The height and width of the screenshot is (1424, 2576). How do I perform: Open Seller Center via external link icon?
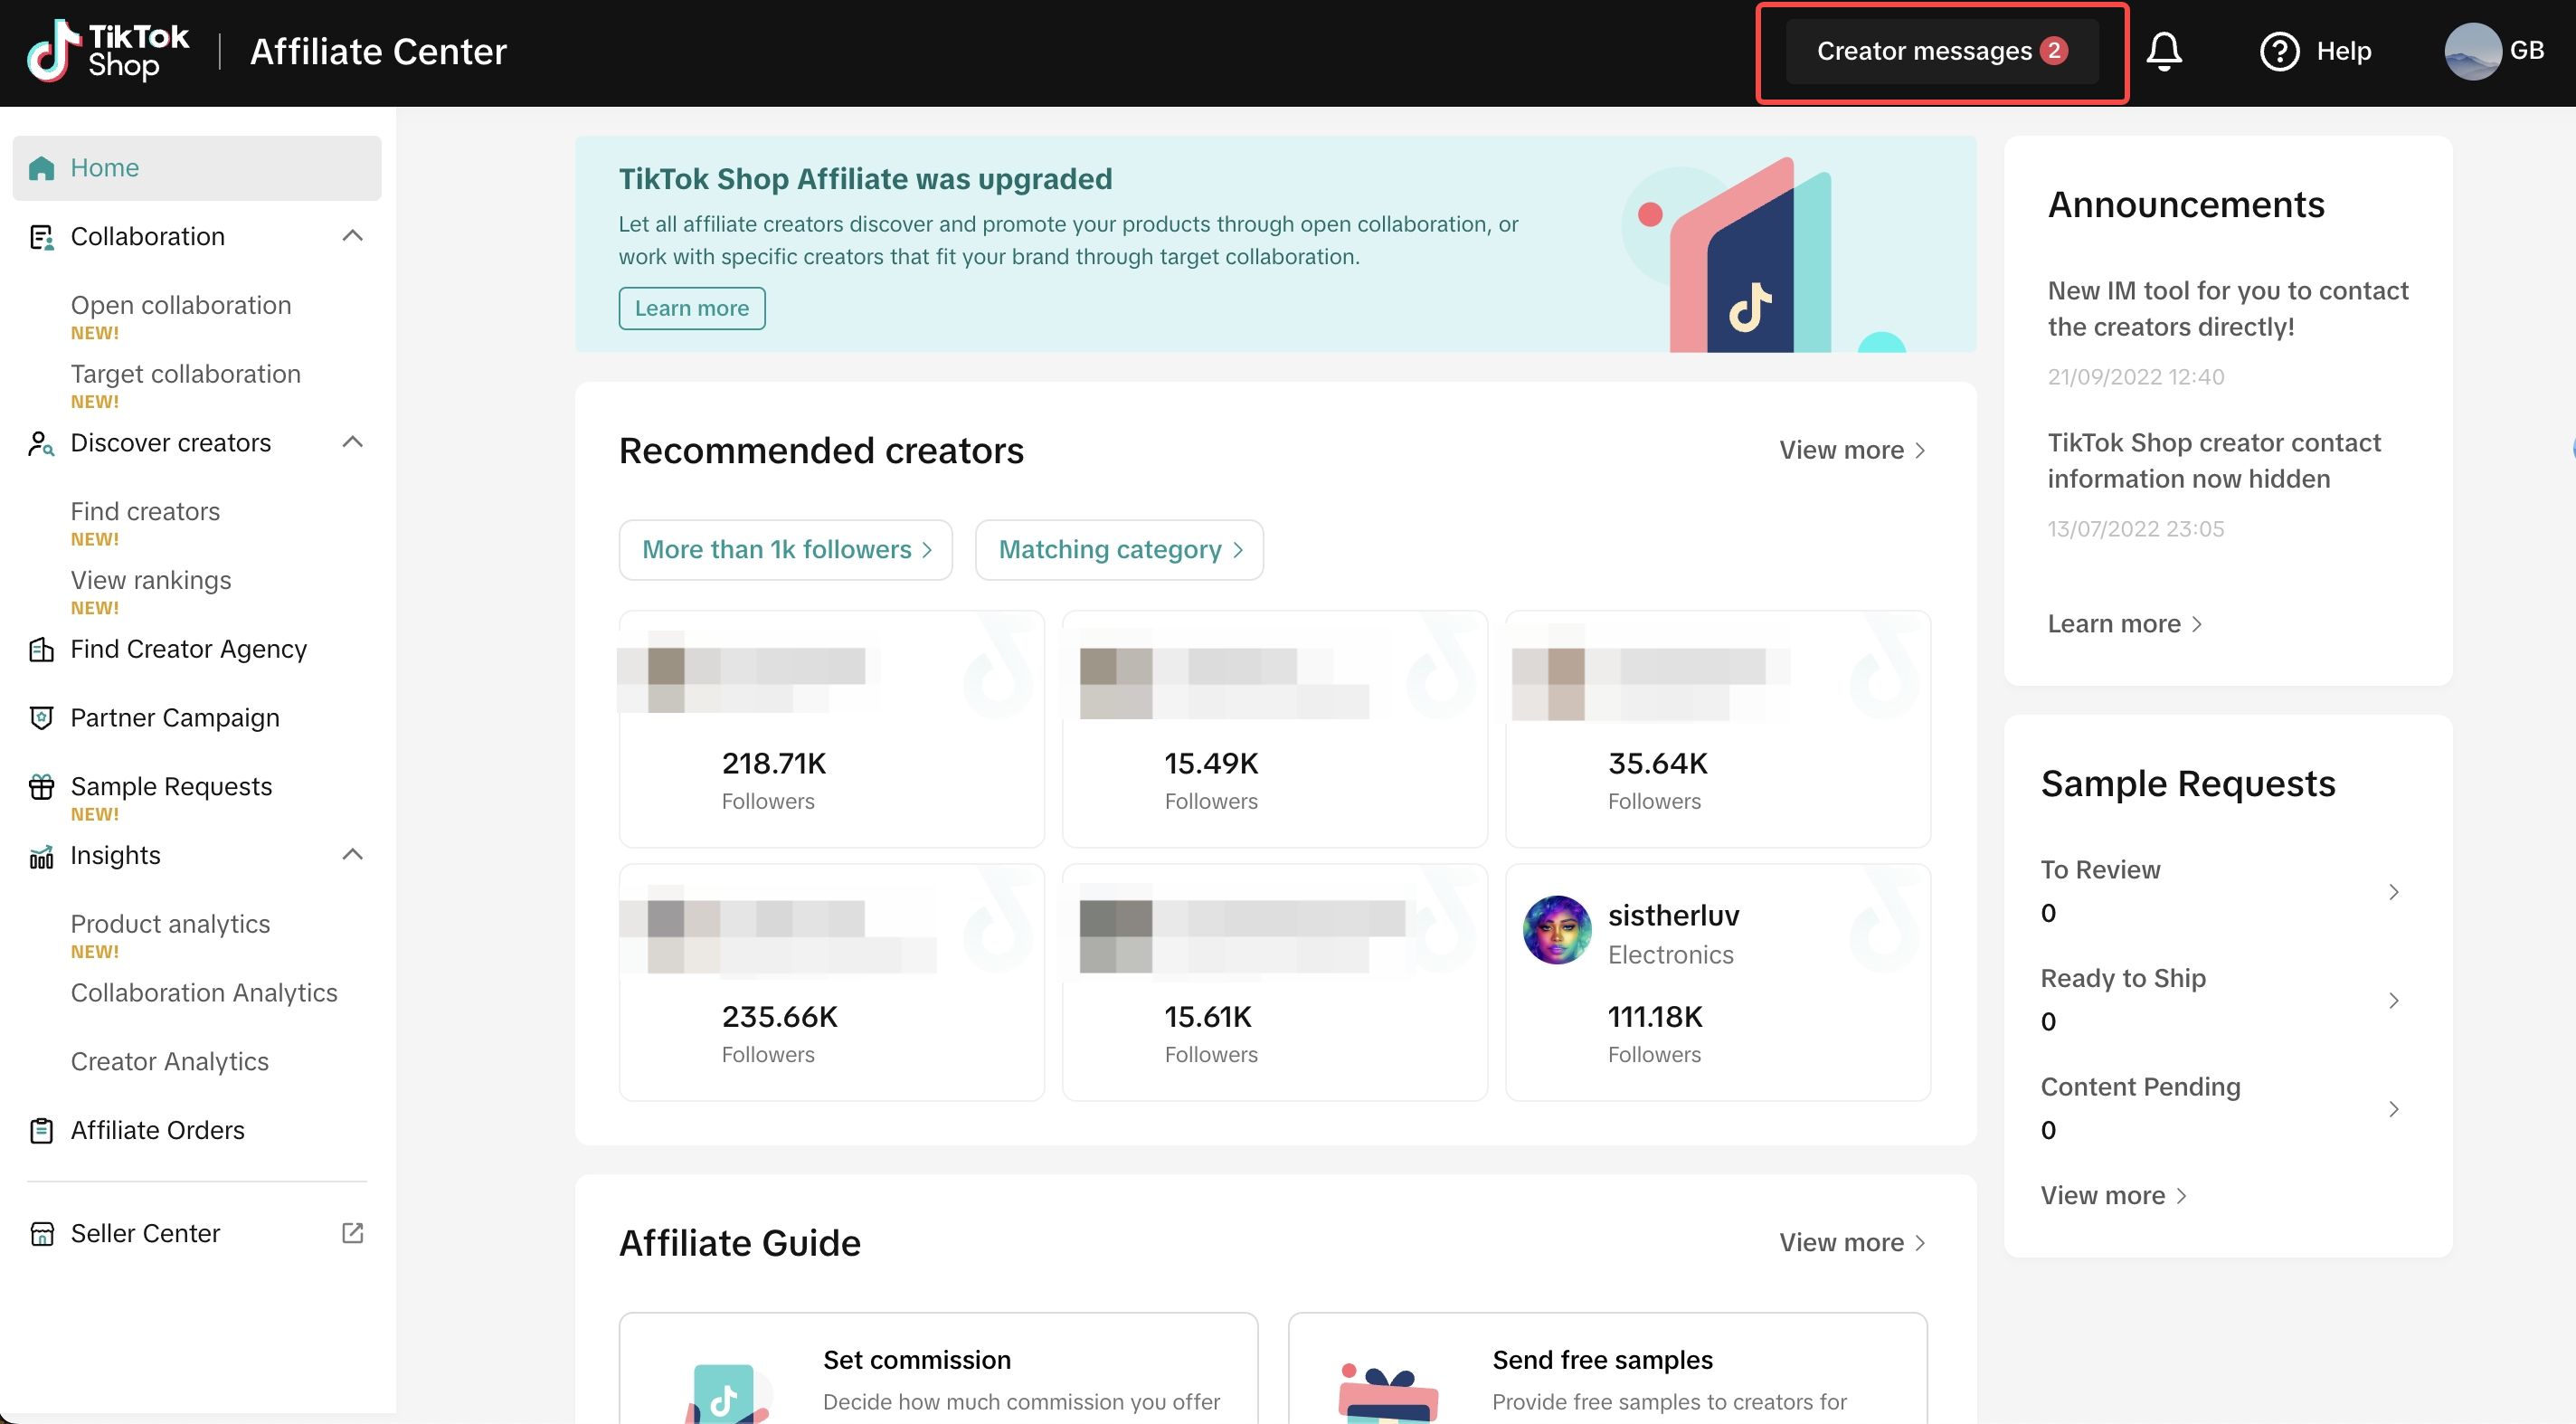(x=352, y=1232)
